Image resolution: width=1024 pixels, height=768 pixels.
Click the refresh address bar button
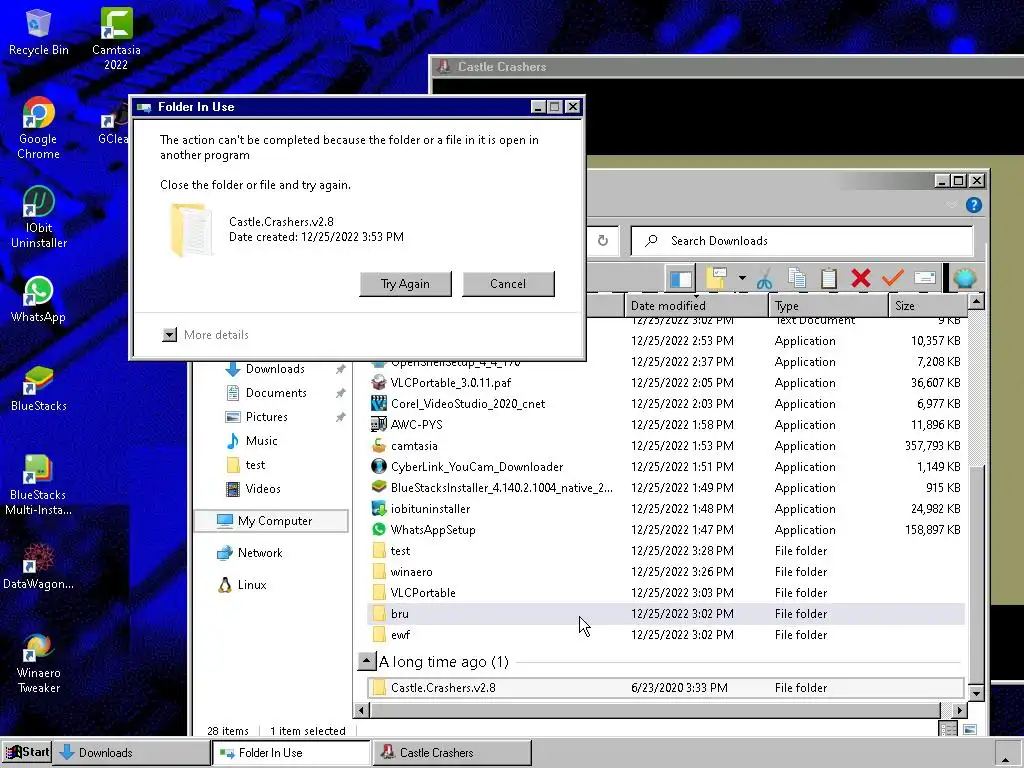pos(603,240)
